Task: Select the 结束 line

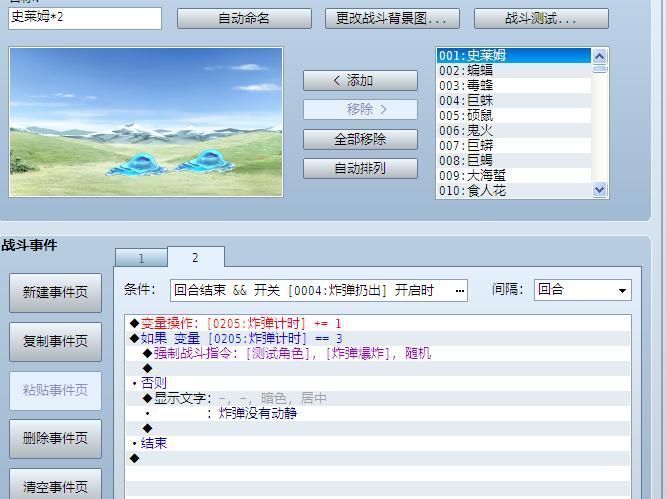Action: coord(378,443)
